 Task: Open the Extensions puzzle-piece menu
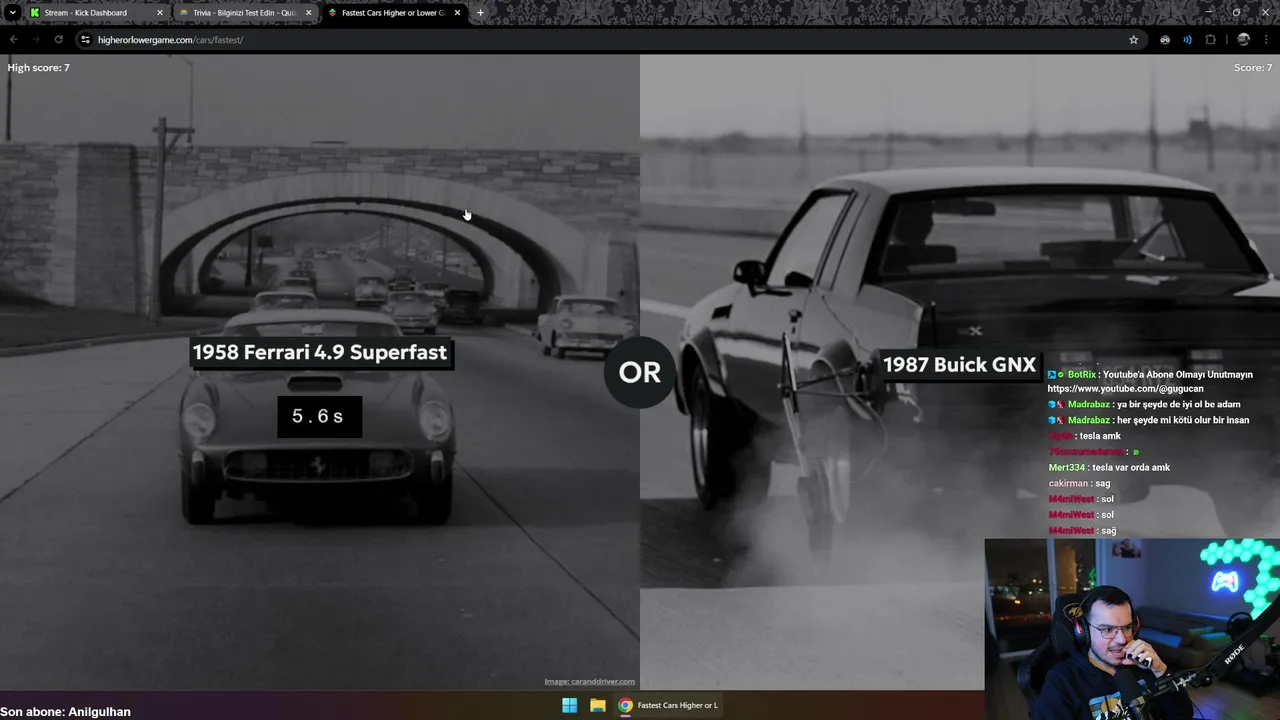click(1210, 40)
